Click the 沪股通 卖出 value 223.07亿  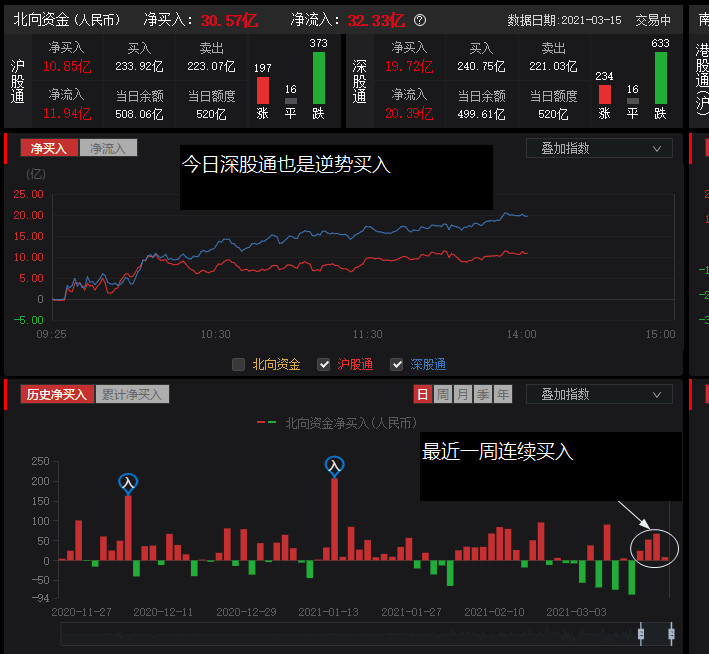tap(211, 66)
